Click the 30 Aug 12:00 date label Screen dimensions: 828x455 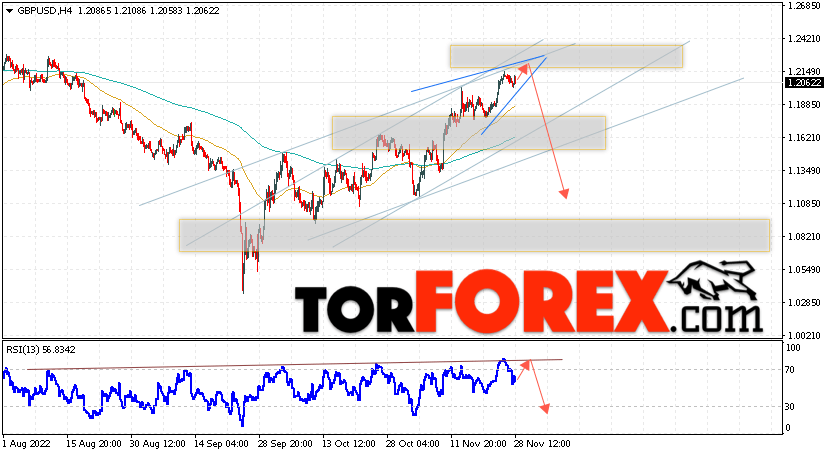click(158, 444)
